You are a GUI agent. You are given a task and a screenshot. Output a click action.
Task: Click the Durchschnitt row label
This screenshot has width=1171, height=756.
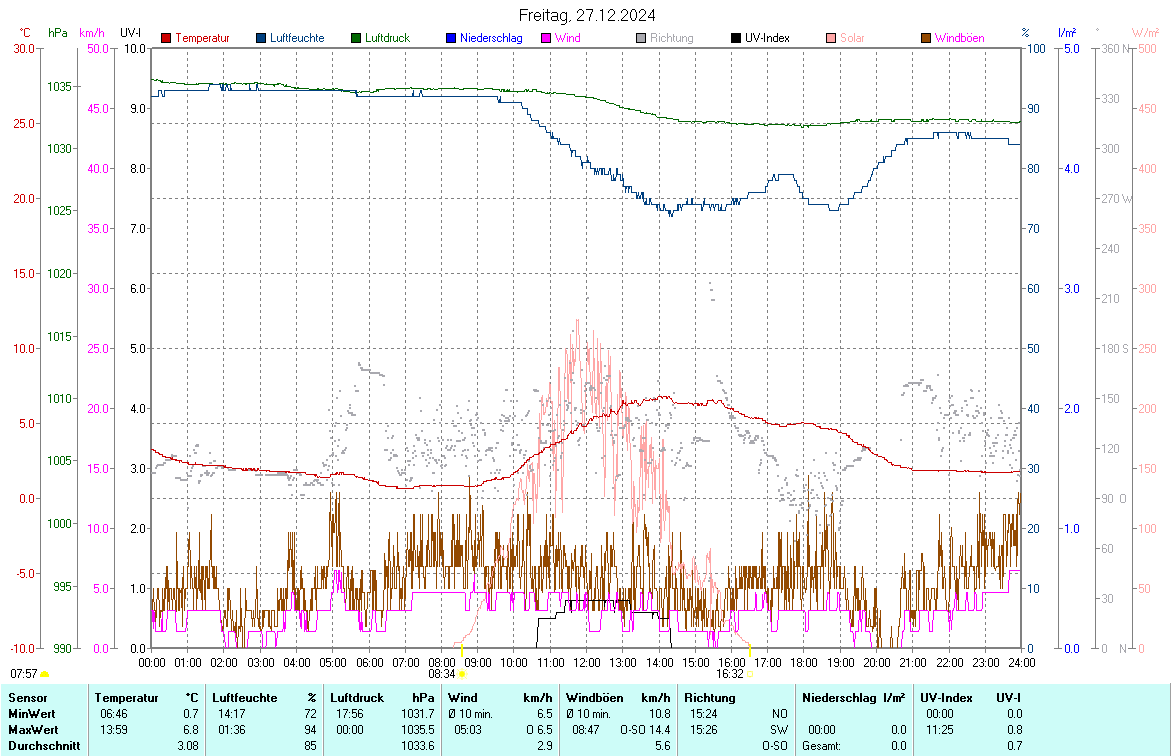(42, 746)
